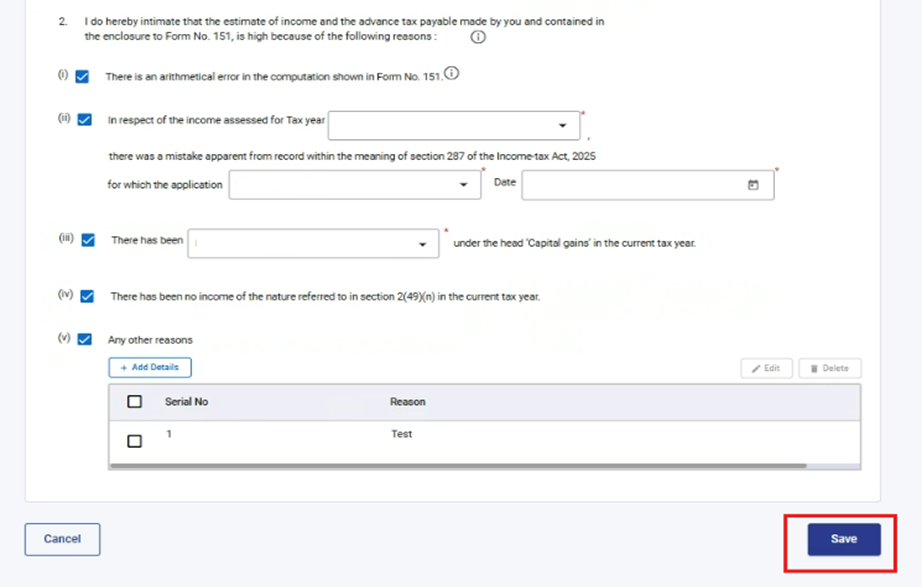Click info icon beside the reasons heading

pyautogui.click(x=477, y=37)
